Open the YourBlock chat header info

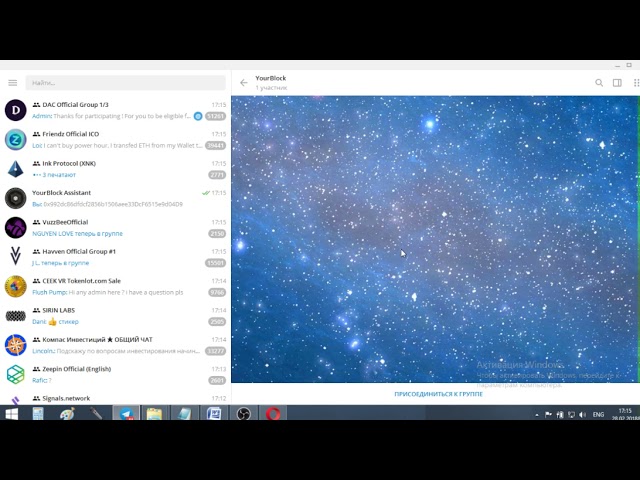point(271,82)
